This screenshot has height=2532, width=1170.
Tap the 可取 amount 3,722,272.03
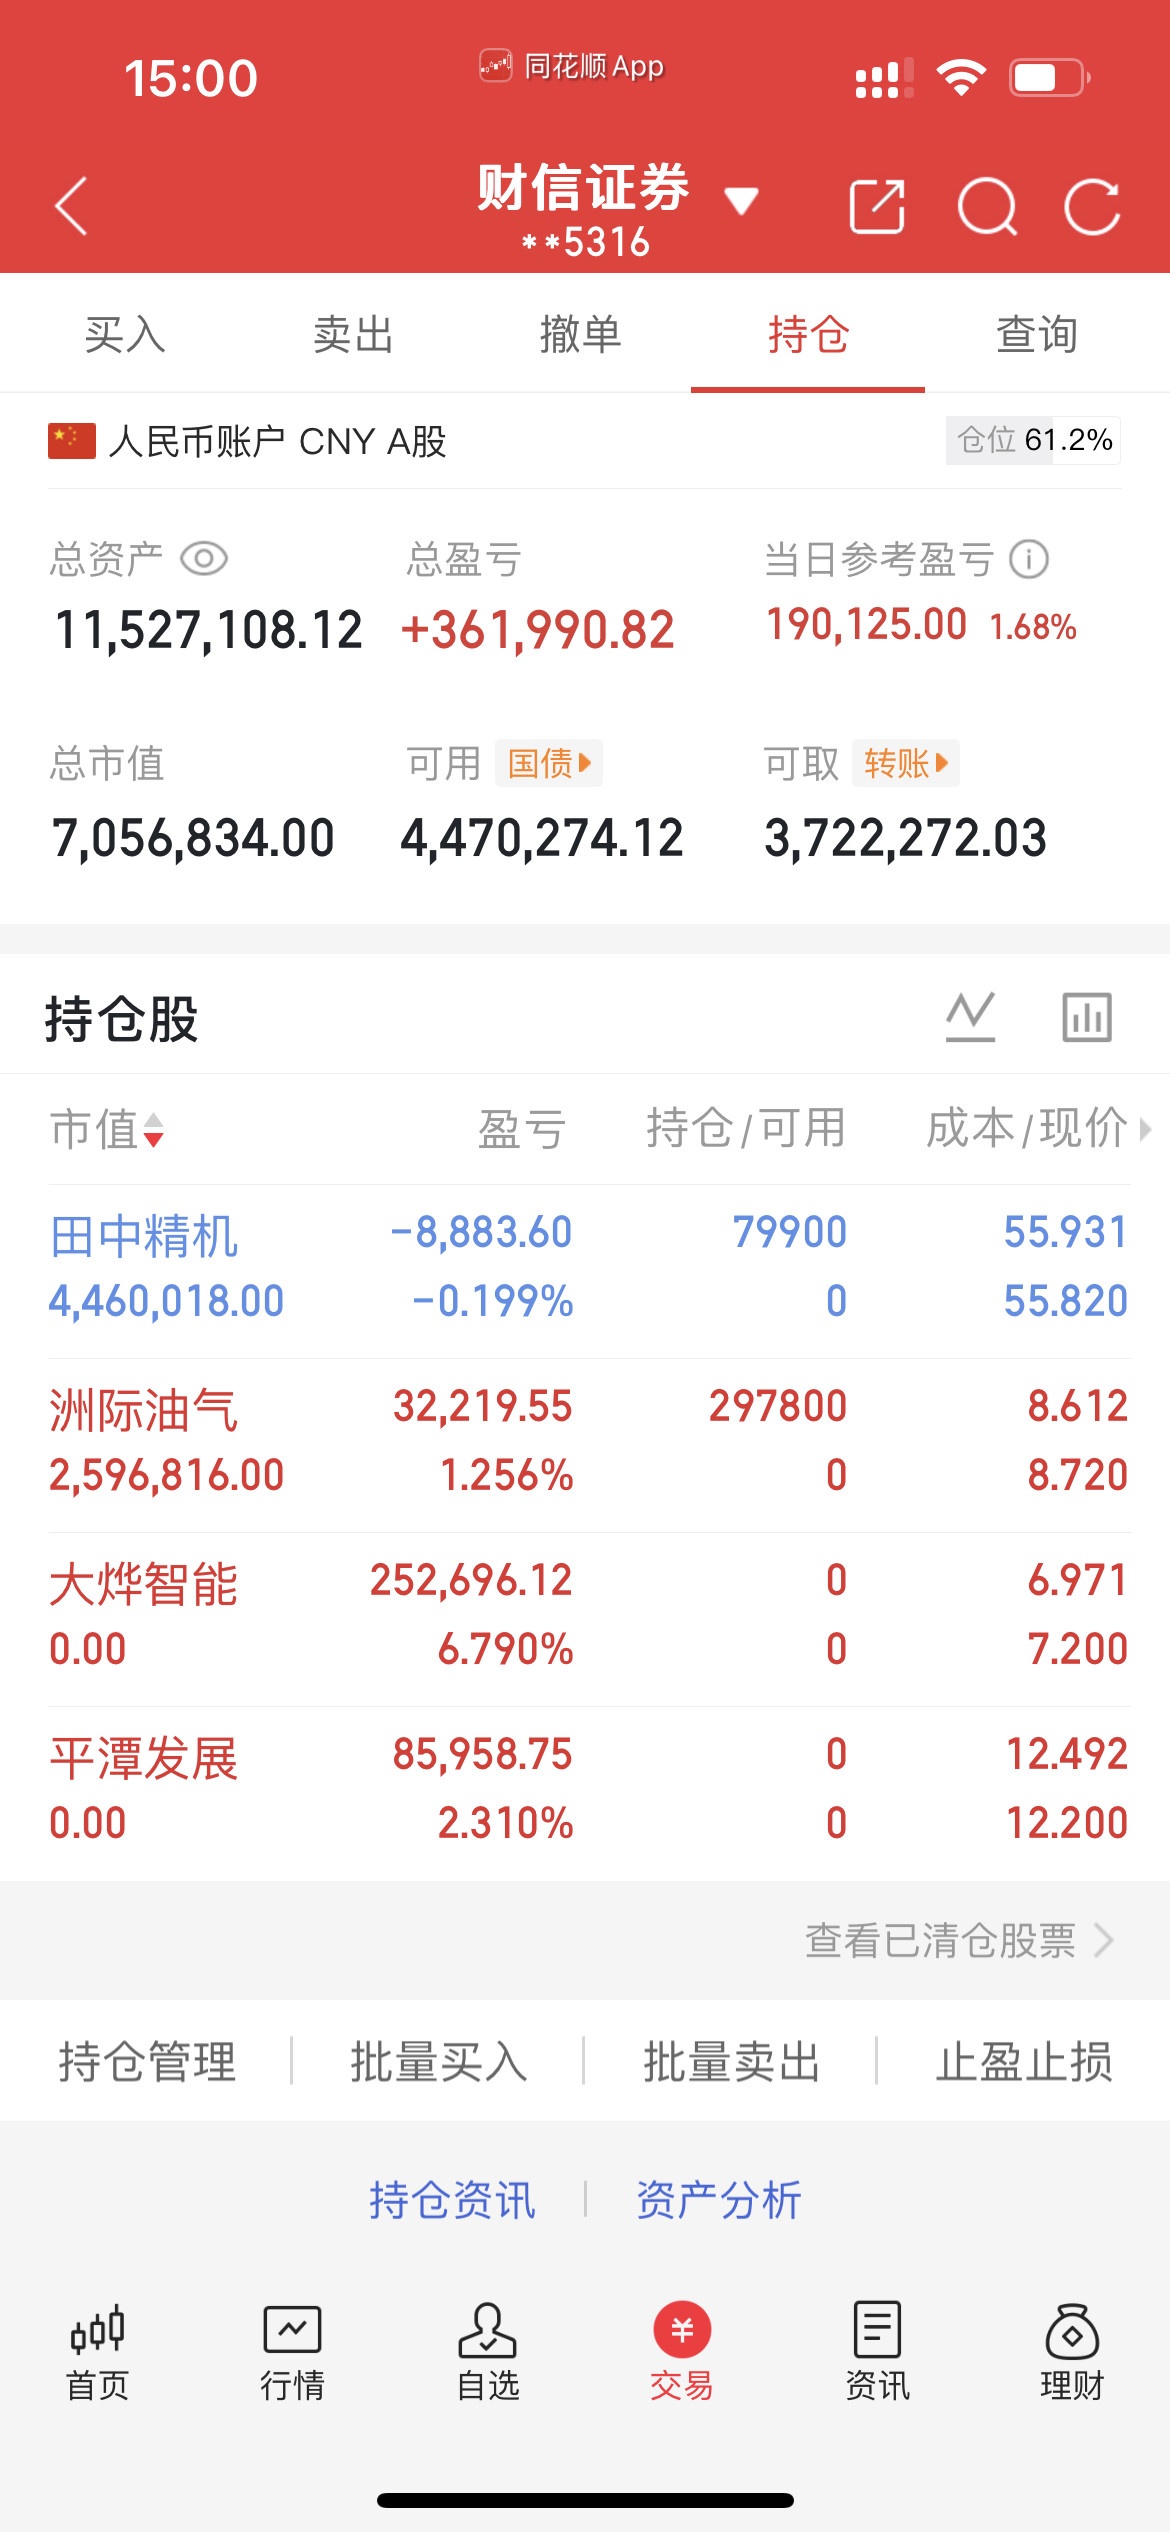click(906, 838)
